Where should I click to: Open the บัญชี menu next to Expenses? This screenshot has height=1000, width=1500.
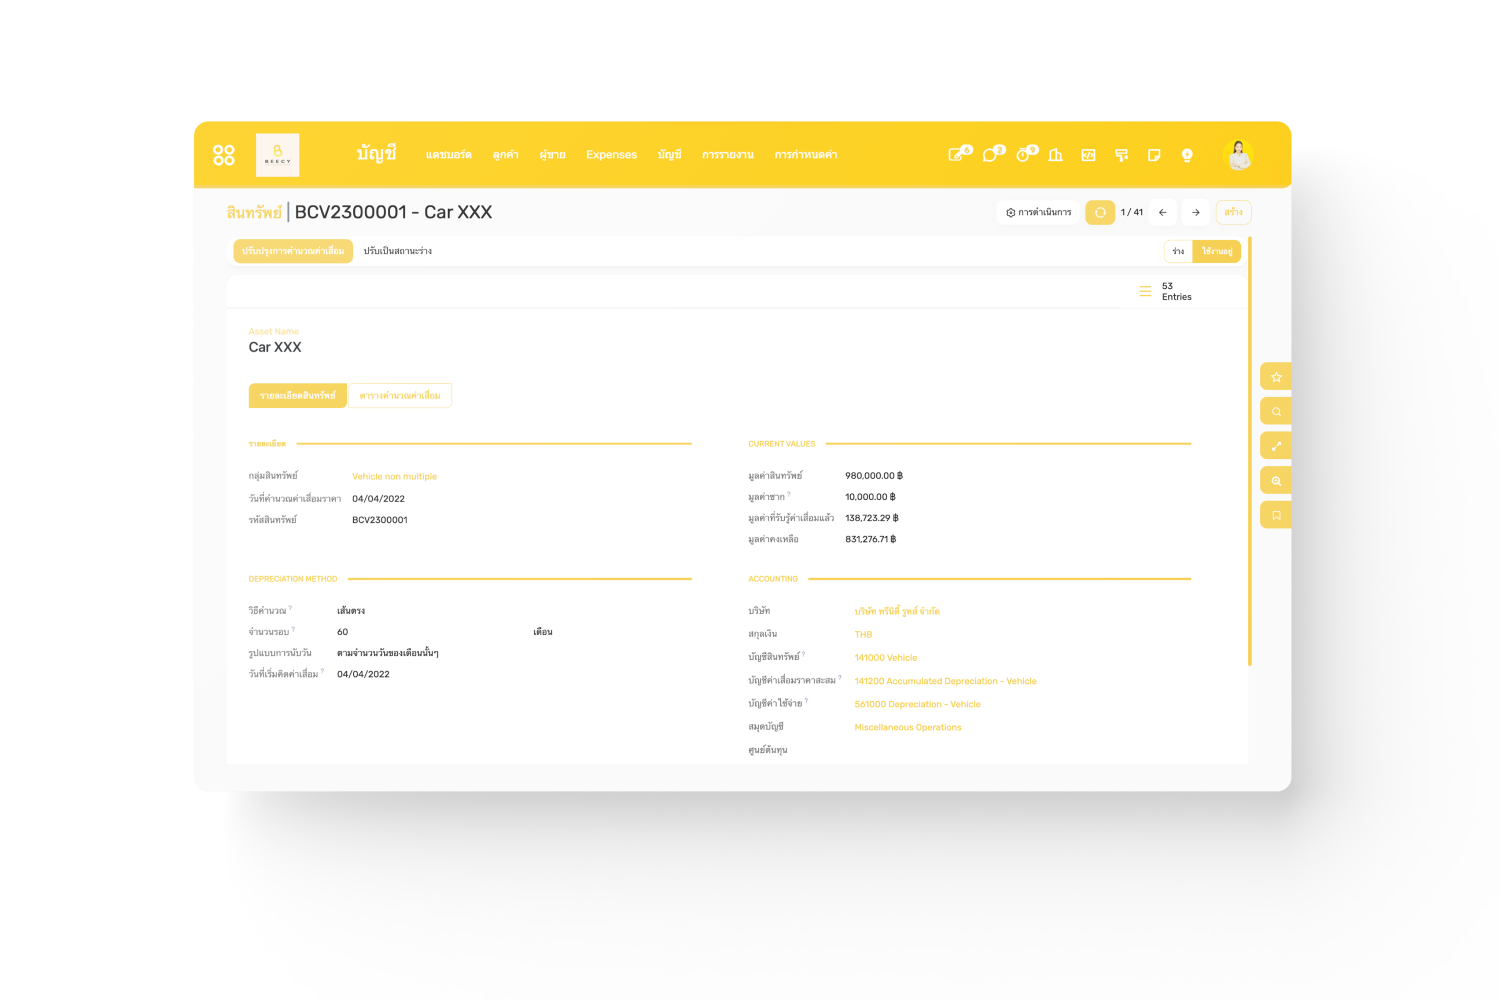point(669,155)
